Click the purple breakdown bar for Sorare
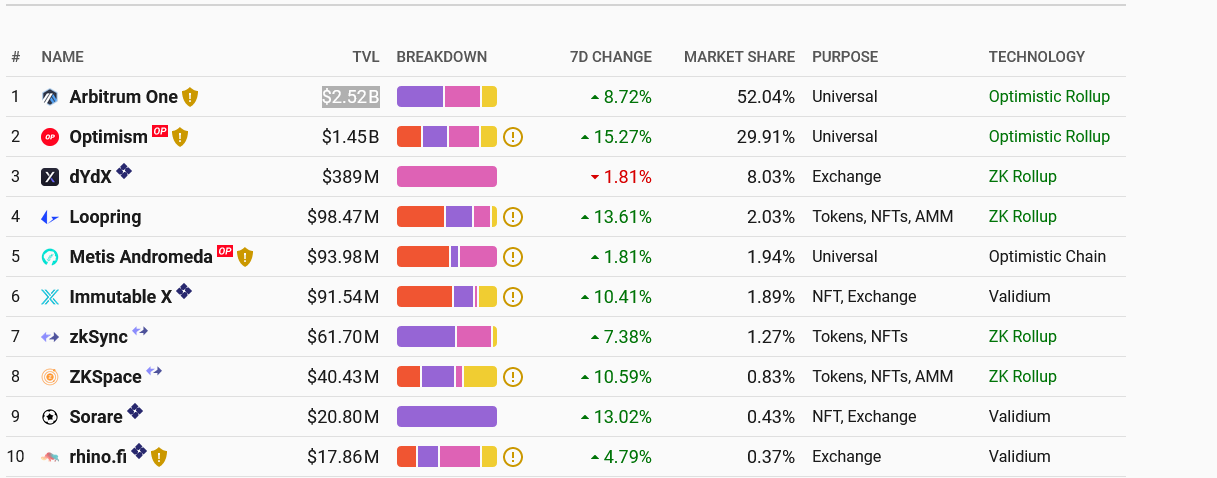 [x=446, y=417]
